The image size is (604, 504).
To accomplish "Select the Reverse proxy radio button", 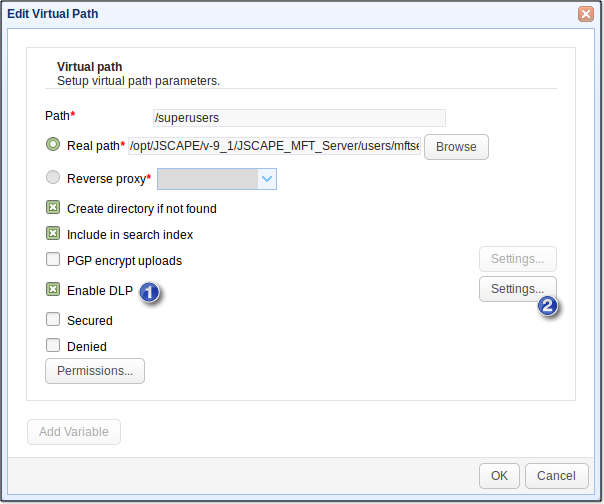I will (53, 178).
